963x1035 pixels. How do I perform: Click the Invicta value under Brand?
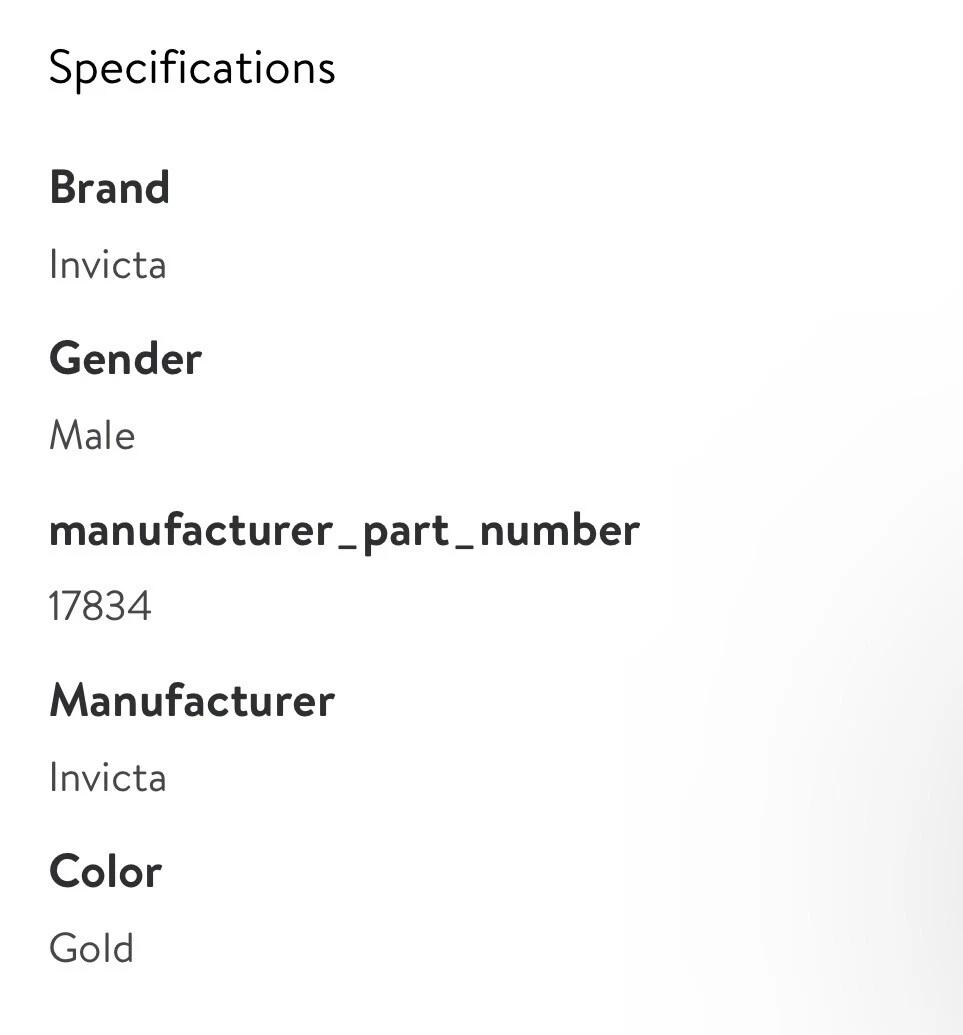pyautogui.click(x=107, y=265)
